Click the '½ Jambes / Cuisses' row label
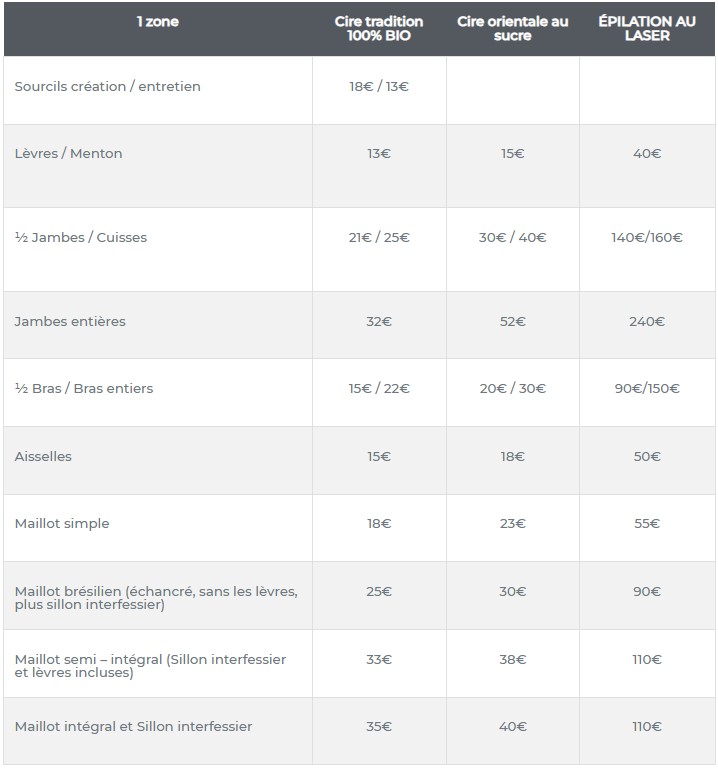The image size is (718, 769). pos(81,238)
